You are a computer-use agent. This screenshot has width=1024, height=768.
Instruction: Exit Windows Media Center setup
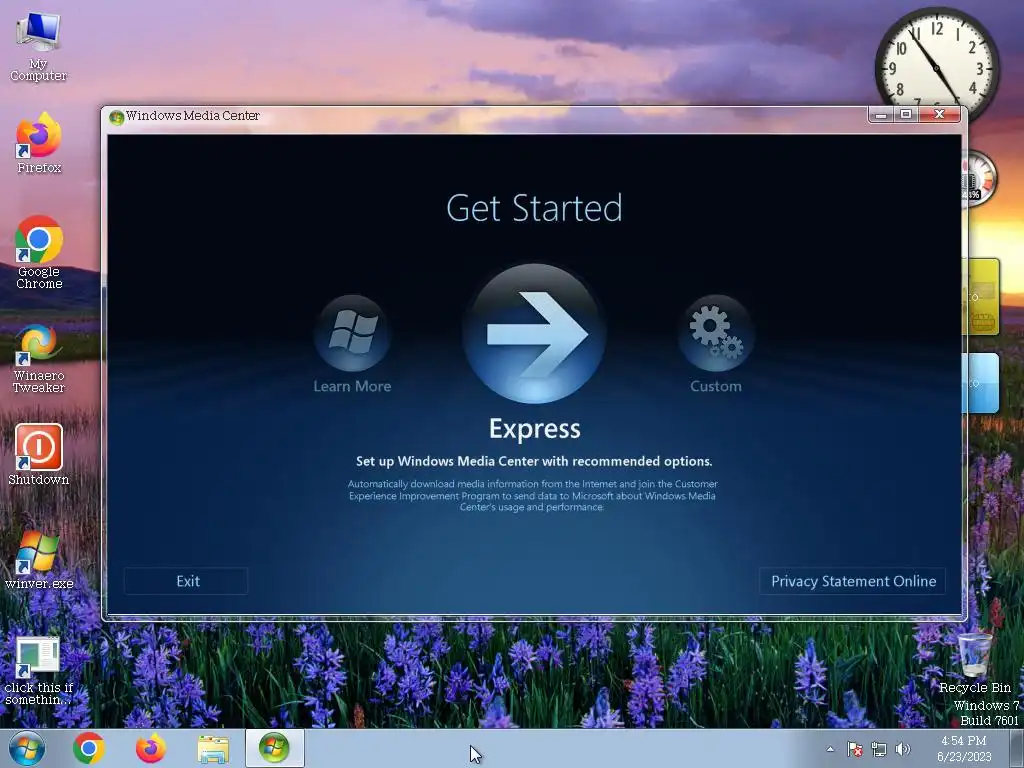(x=187, y=581)
